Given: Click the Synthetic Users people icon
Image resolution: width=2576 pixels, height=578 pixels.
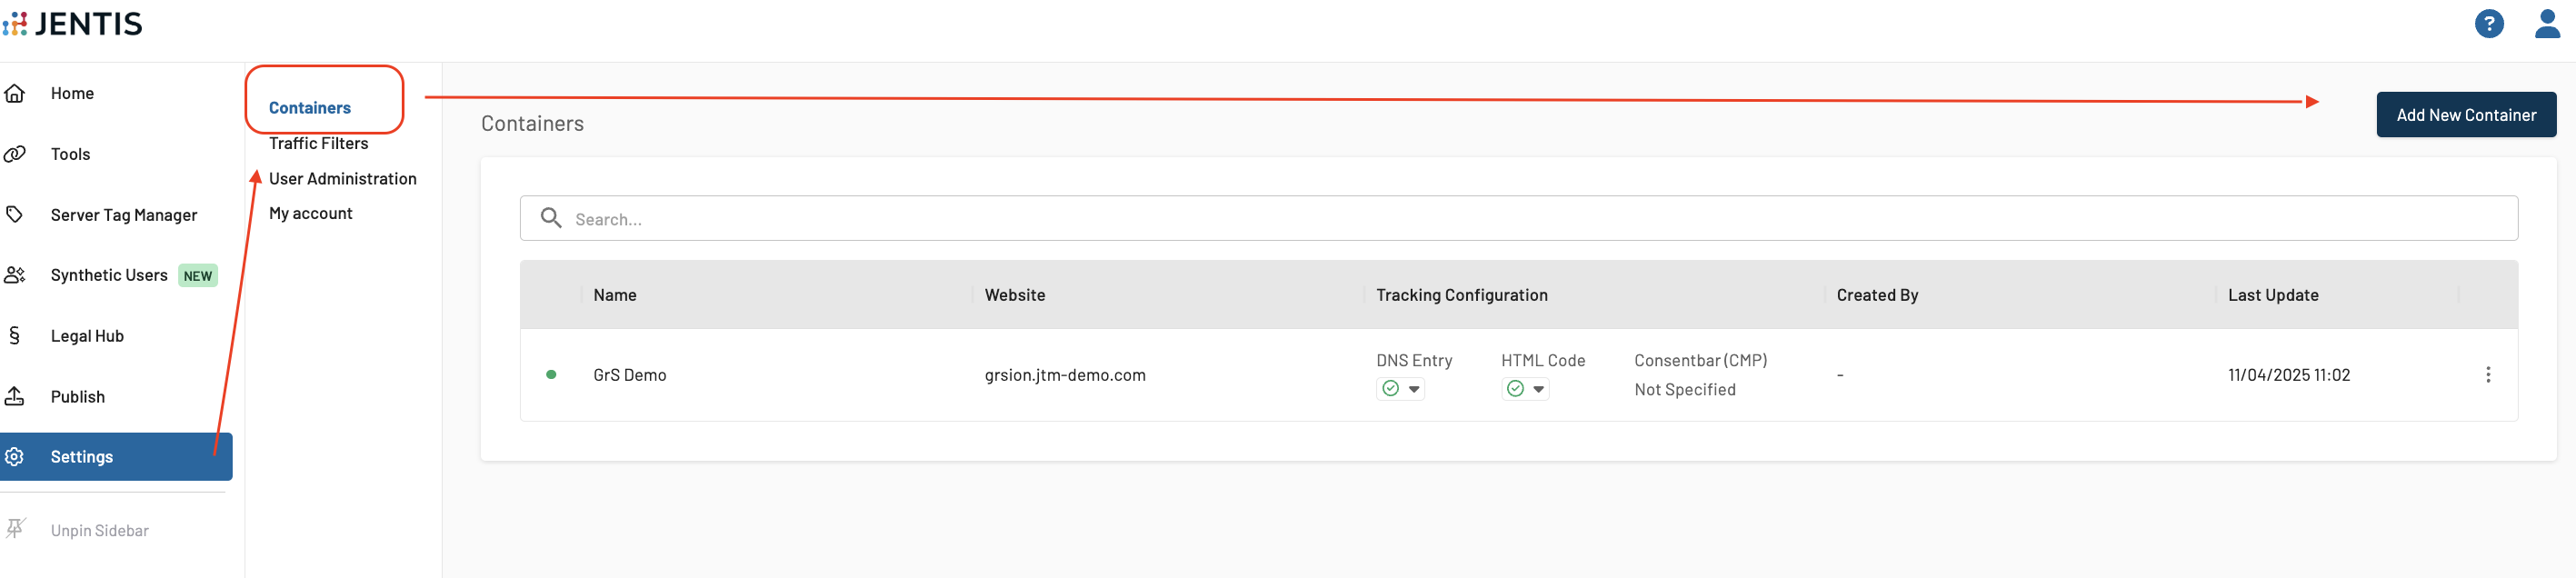Looking at the screenshot, I should pyautogui.click(x=15, y=275).
